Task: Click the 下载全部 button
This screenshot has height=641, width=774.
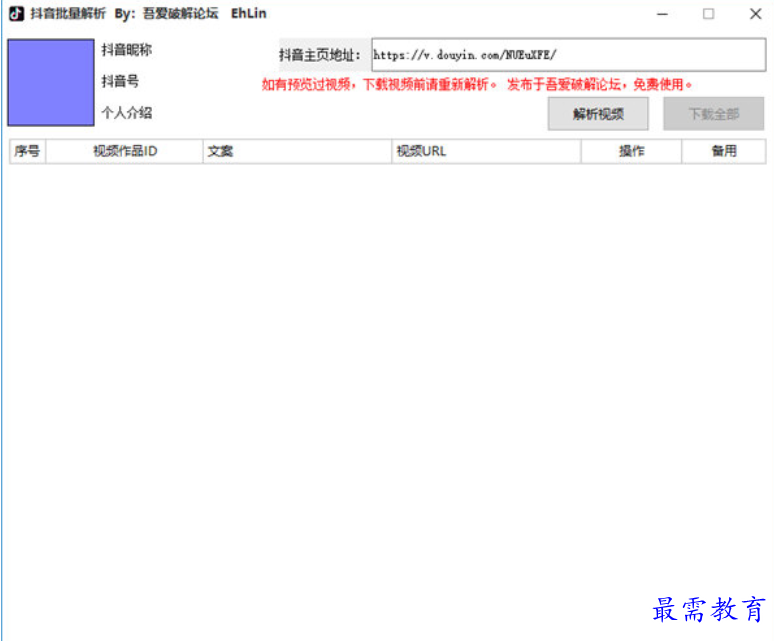Action: tap(713, 114)
